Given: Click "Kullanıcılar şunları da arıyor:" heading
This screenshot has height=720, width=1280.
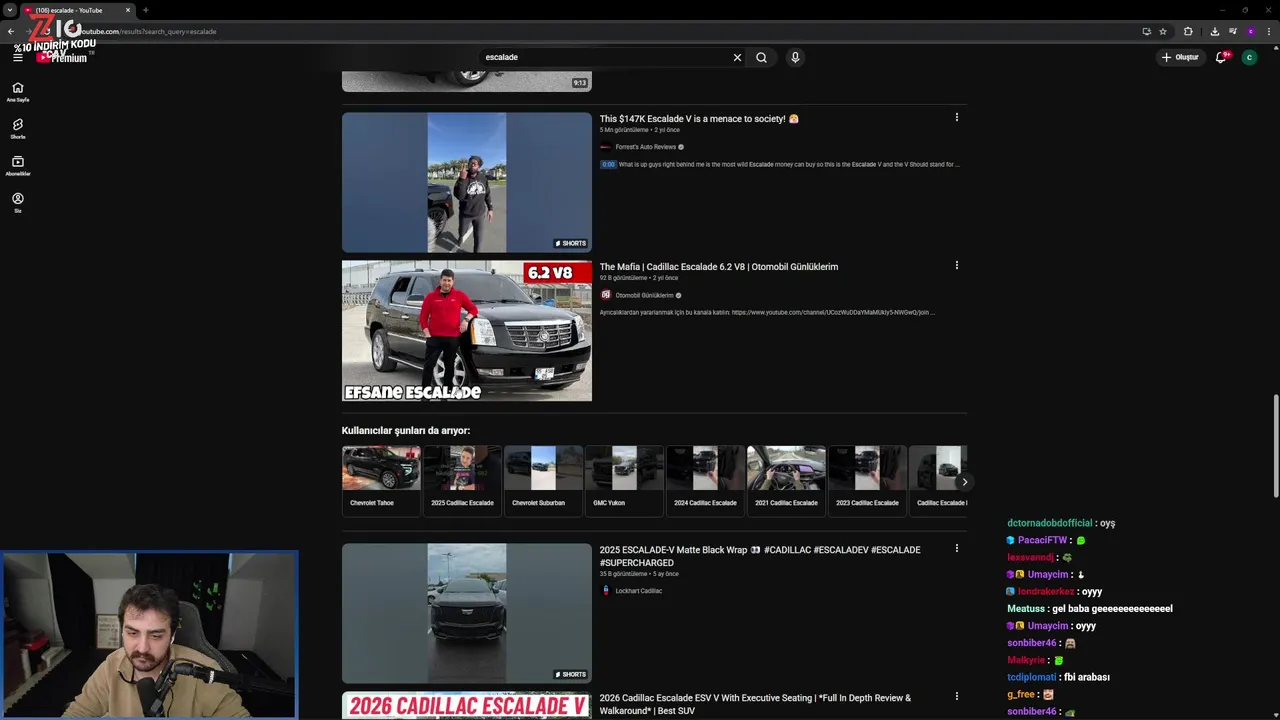Looking at the screenshot, I should (x=406, y=431).
